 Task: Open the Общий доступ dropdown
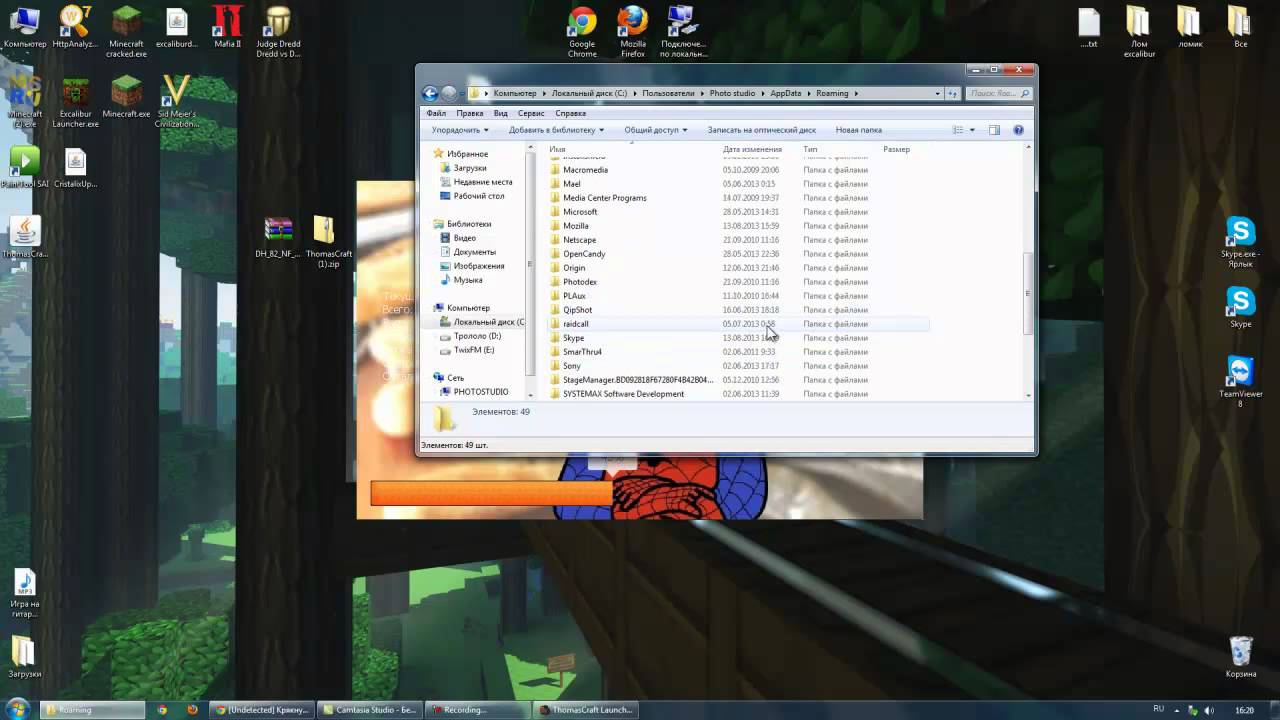[657, 130]
